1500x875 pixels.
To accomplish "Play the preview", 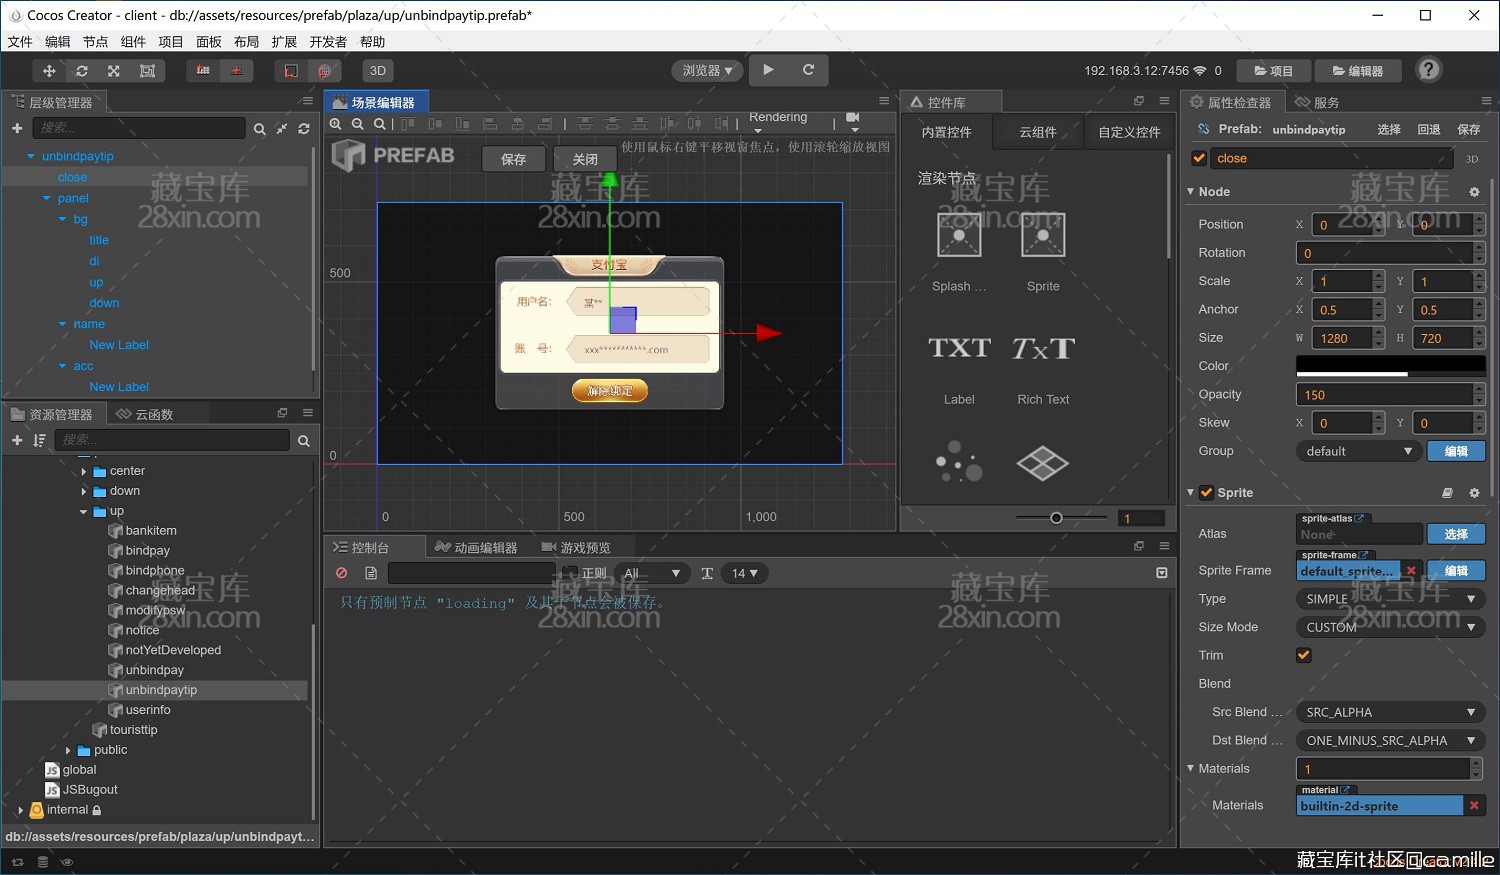I will pos(768,70).
